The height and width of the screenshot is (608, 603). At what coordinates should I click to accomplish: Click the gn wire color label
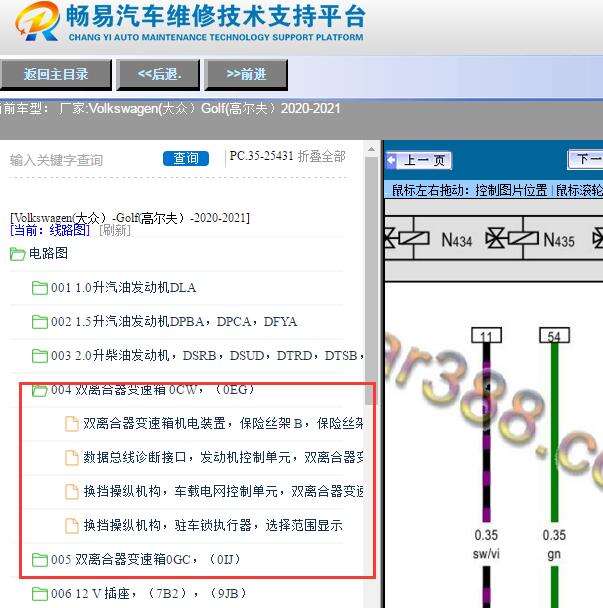tap(554, 554)
